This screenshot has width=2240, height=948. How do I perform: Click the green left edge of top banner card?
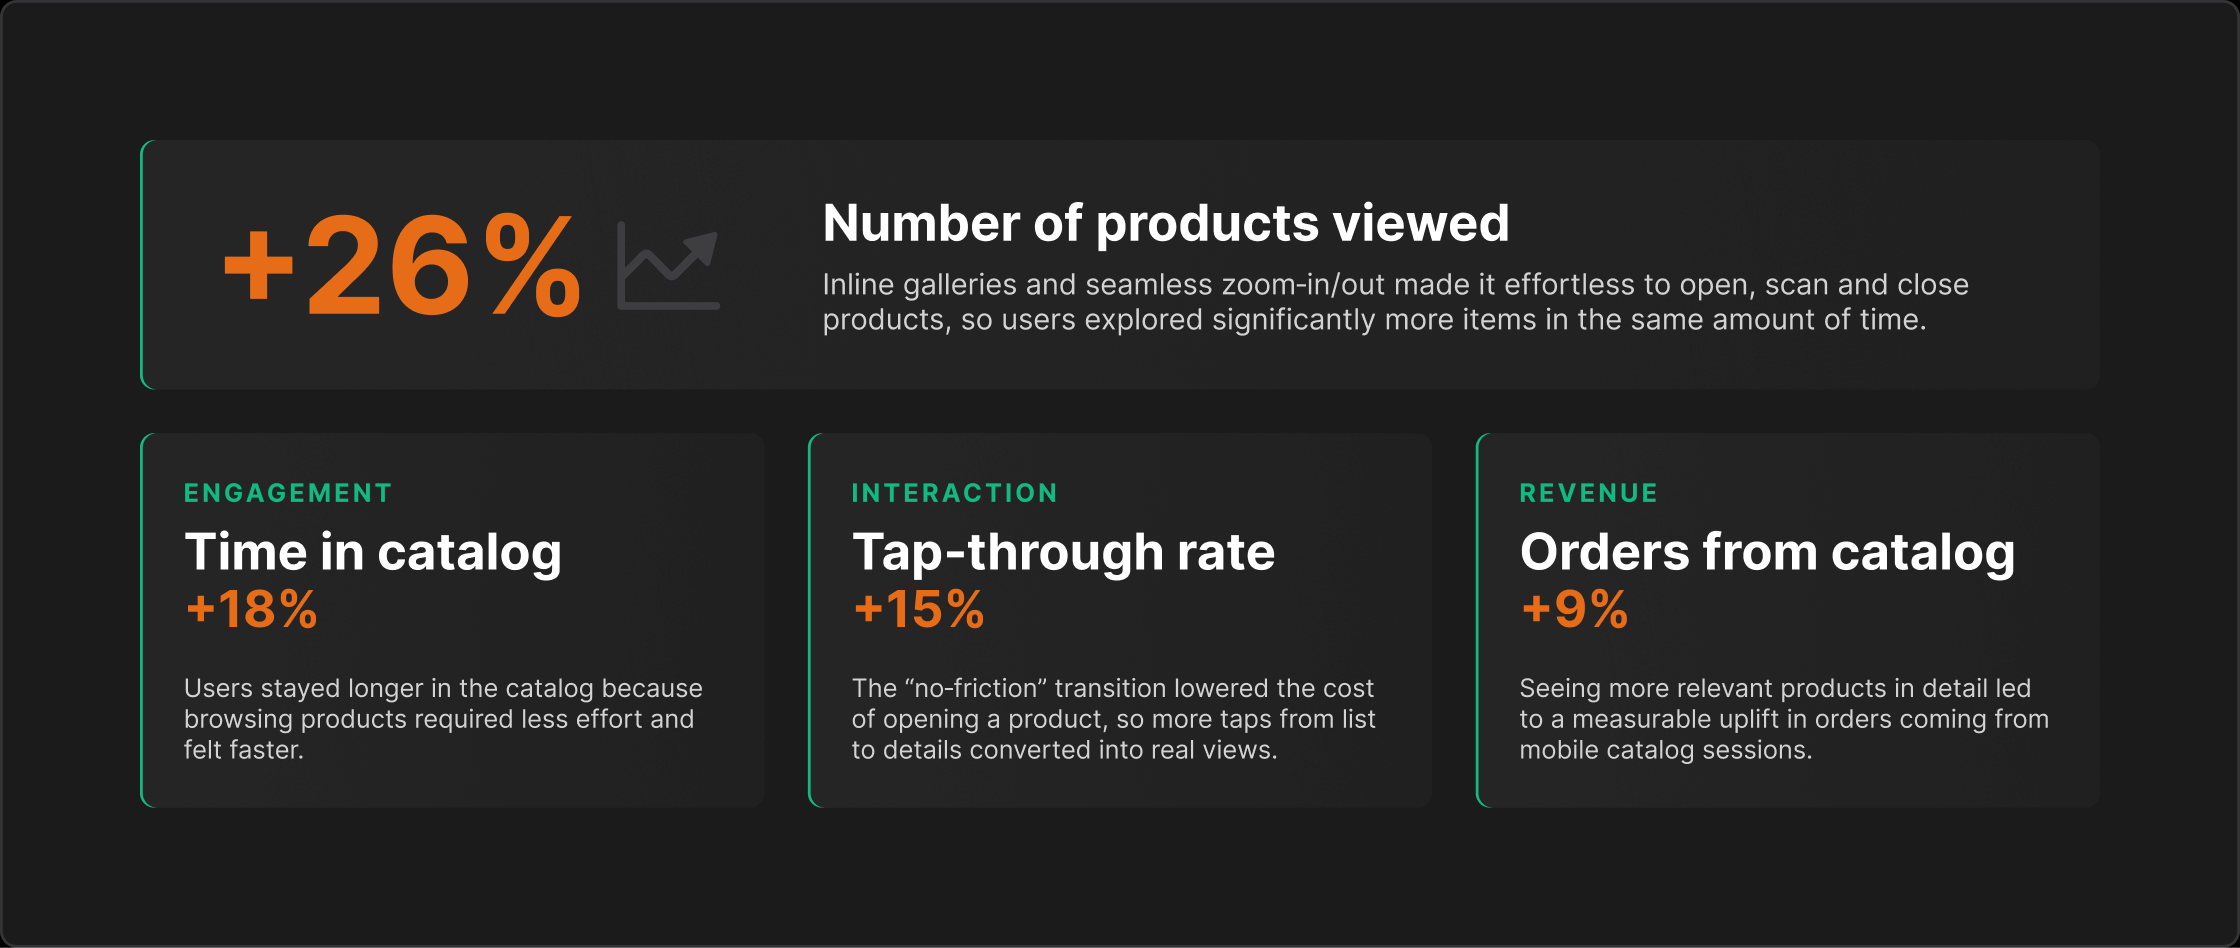point(142,264)
